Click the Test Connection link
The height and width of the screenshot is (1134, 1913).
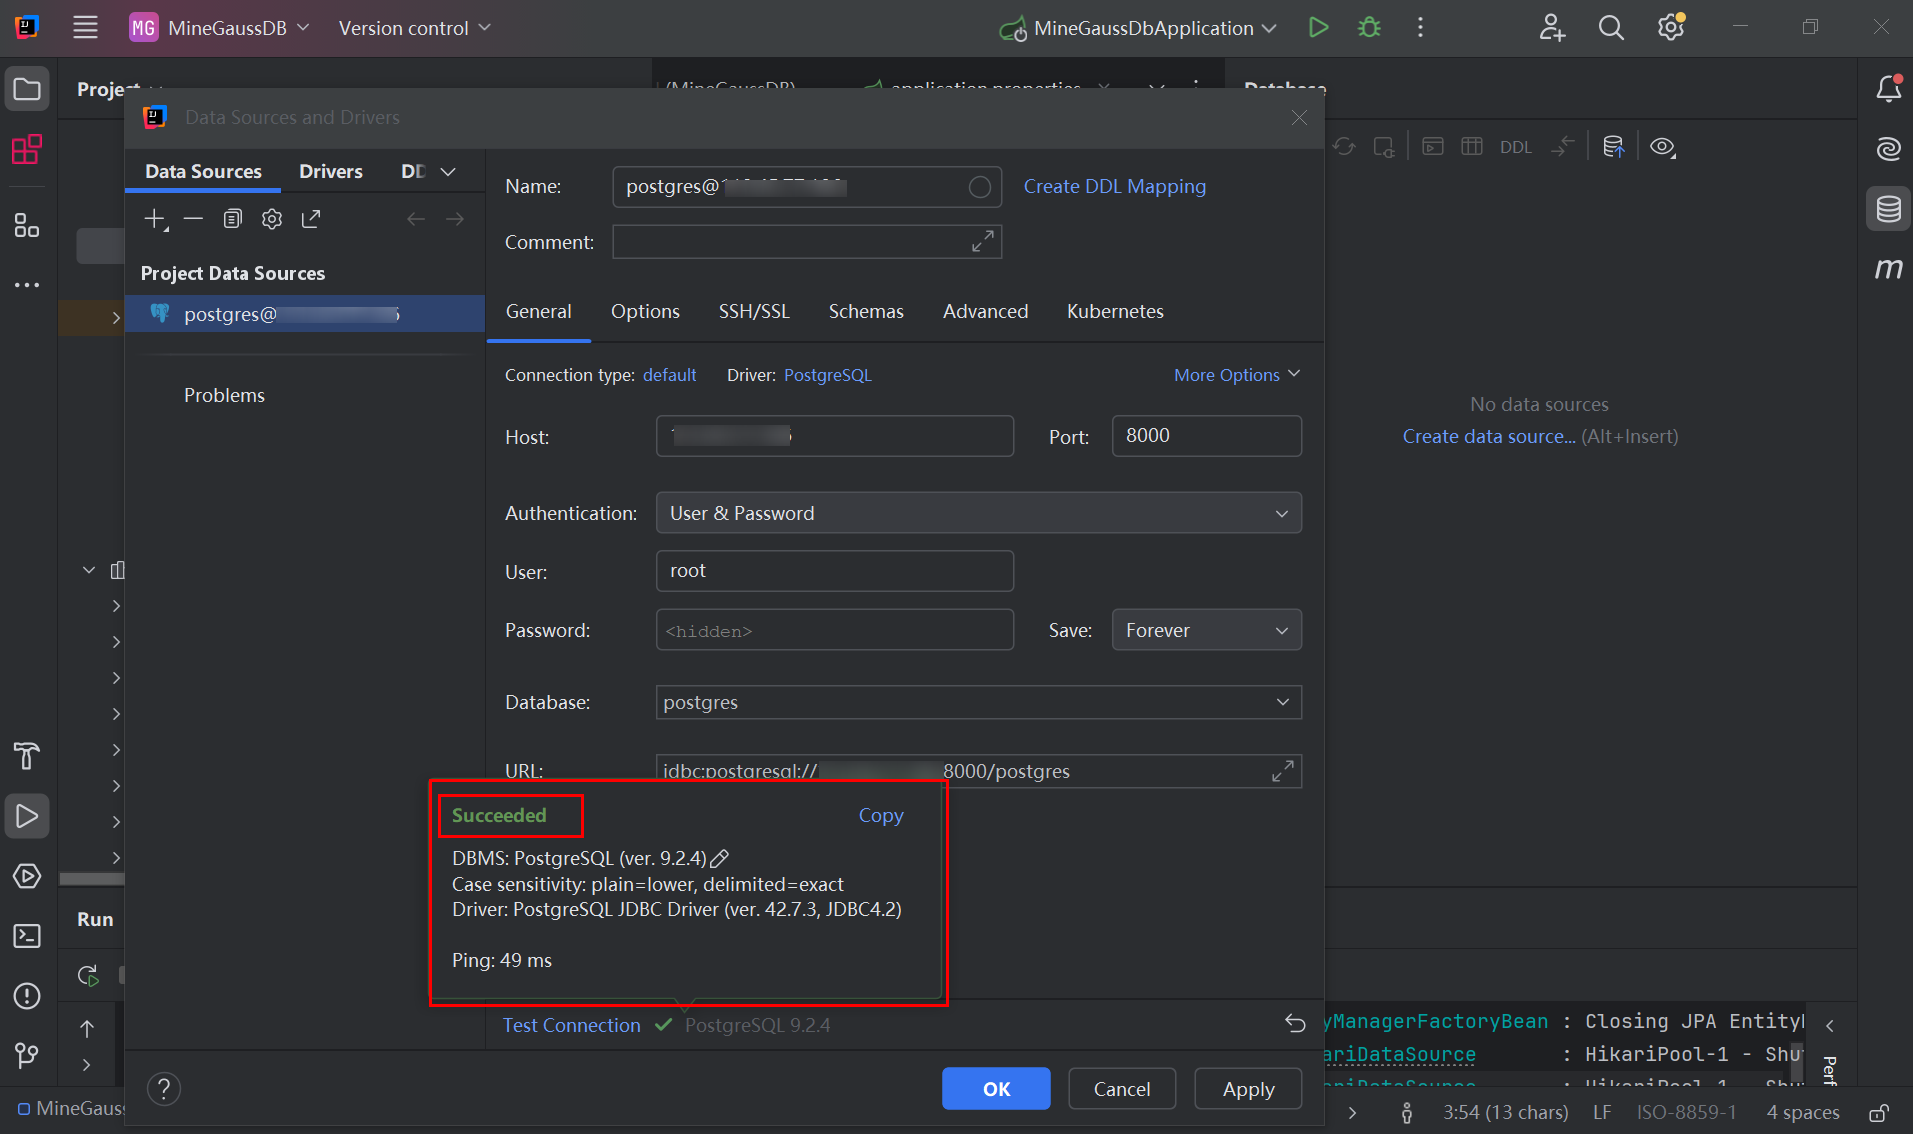point(571,1025)
